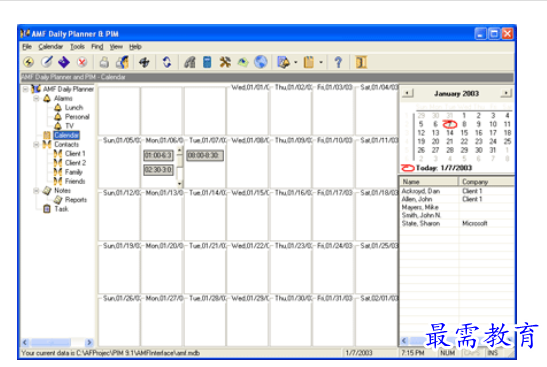Screen dimensions: 547x367
Task: Open dropdown arrow next to alarm bell icon
Action: (296, 62)
